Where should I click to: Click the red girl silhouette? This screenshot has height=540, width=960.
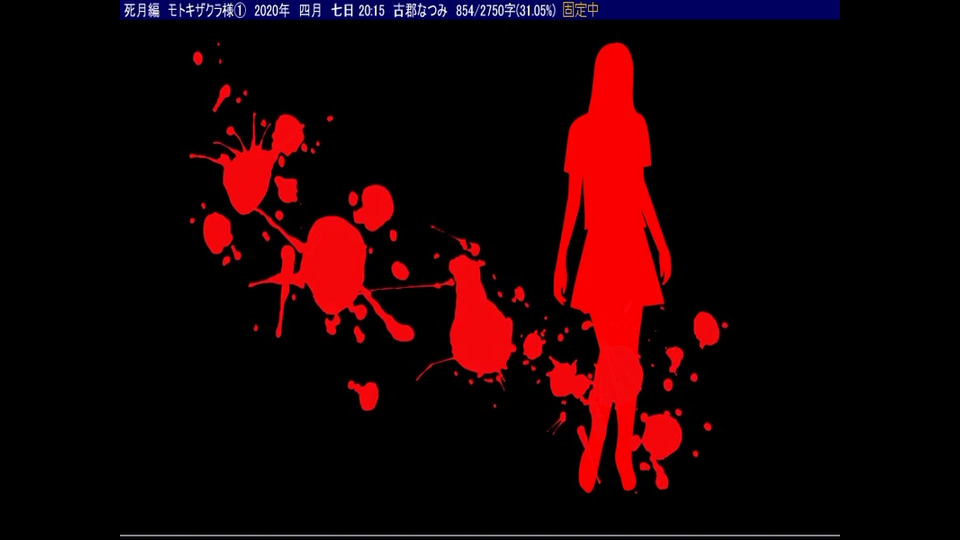pyautogui.click(x=612, y=267)
